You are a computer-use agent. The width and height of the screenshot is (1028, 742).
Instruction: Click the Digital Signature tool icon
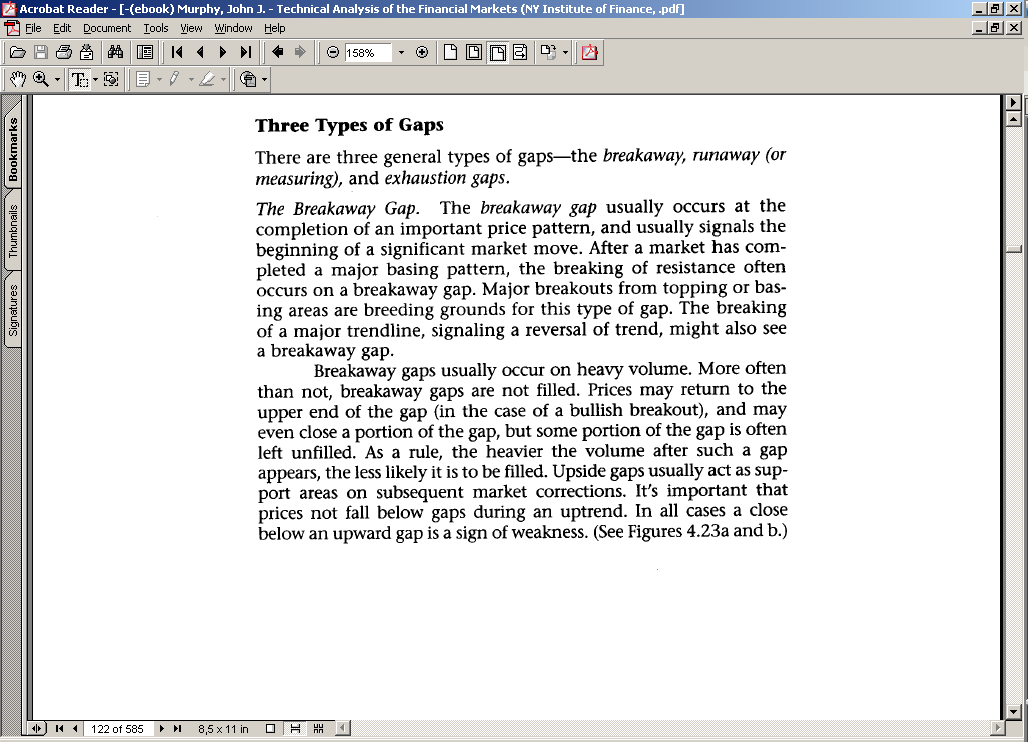click(x=248, y=79)
